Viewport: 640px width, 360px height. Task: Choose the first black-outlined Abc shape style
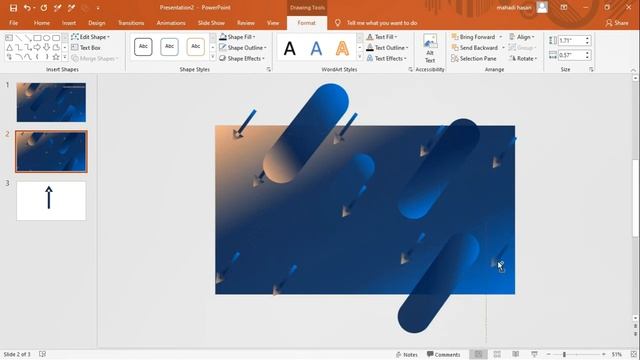point(143,47)
